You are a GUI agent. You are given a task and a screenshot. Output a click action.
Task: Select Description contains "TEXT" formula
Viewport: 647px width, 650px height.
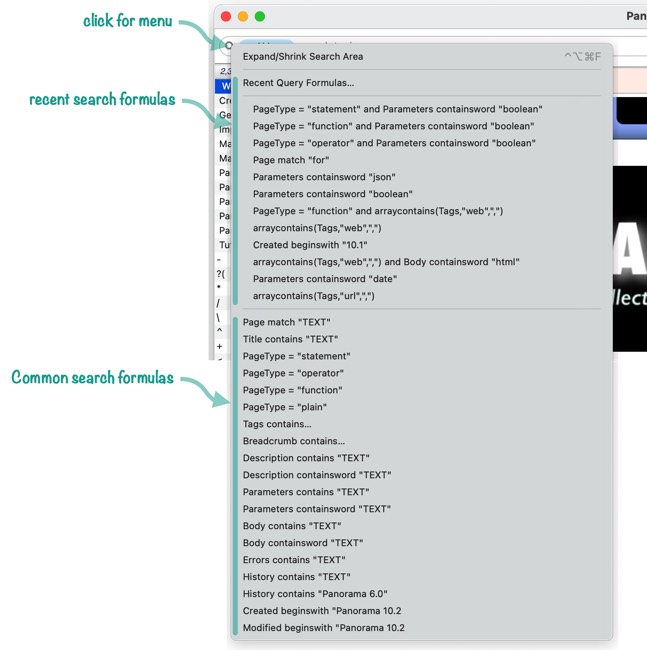pyautogui.click(x=422, y=458)
